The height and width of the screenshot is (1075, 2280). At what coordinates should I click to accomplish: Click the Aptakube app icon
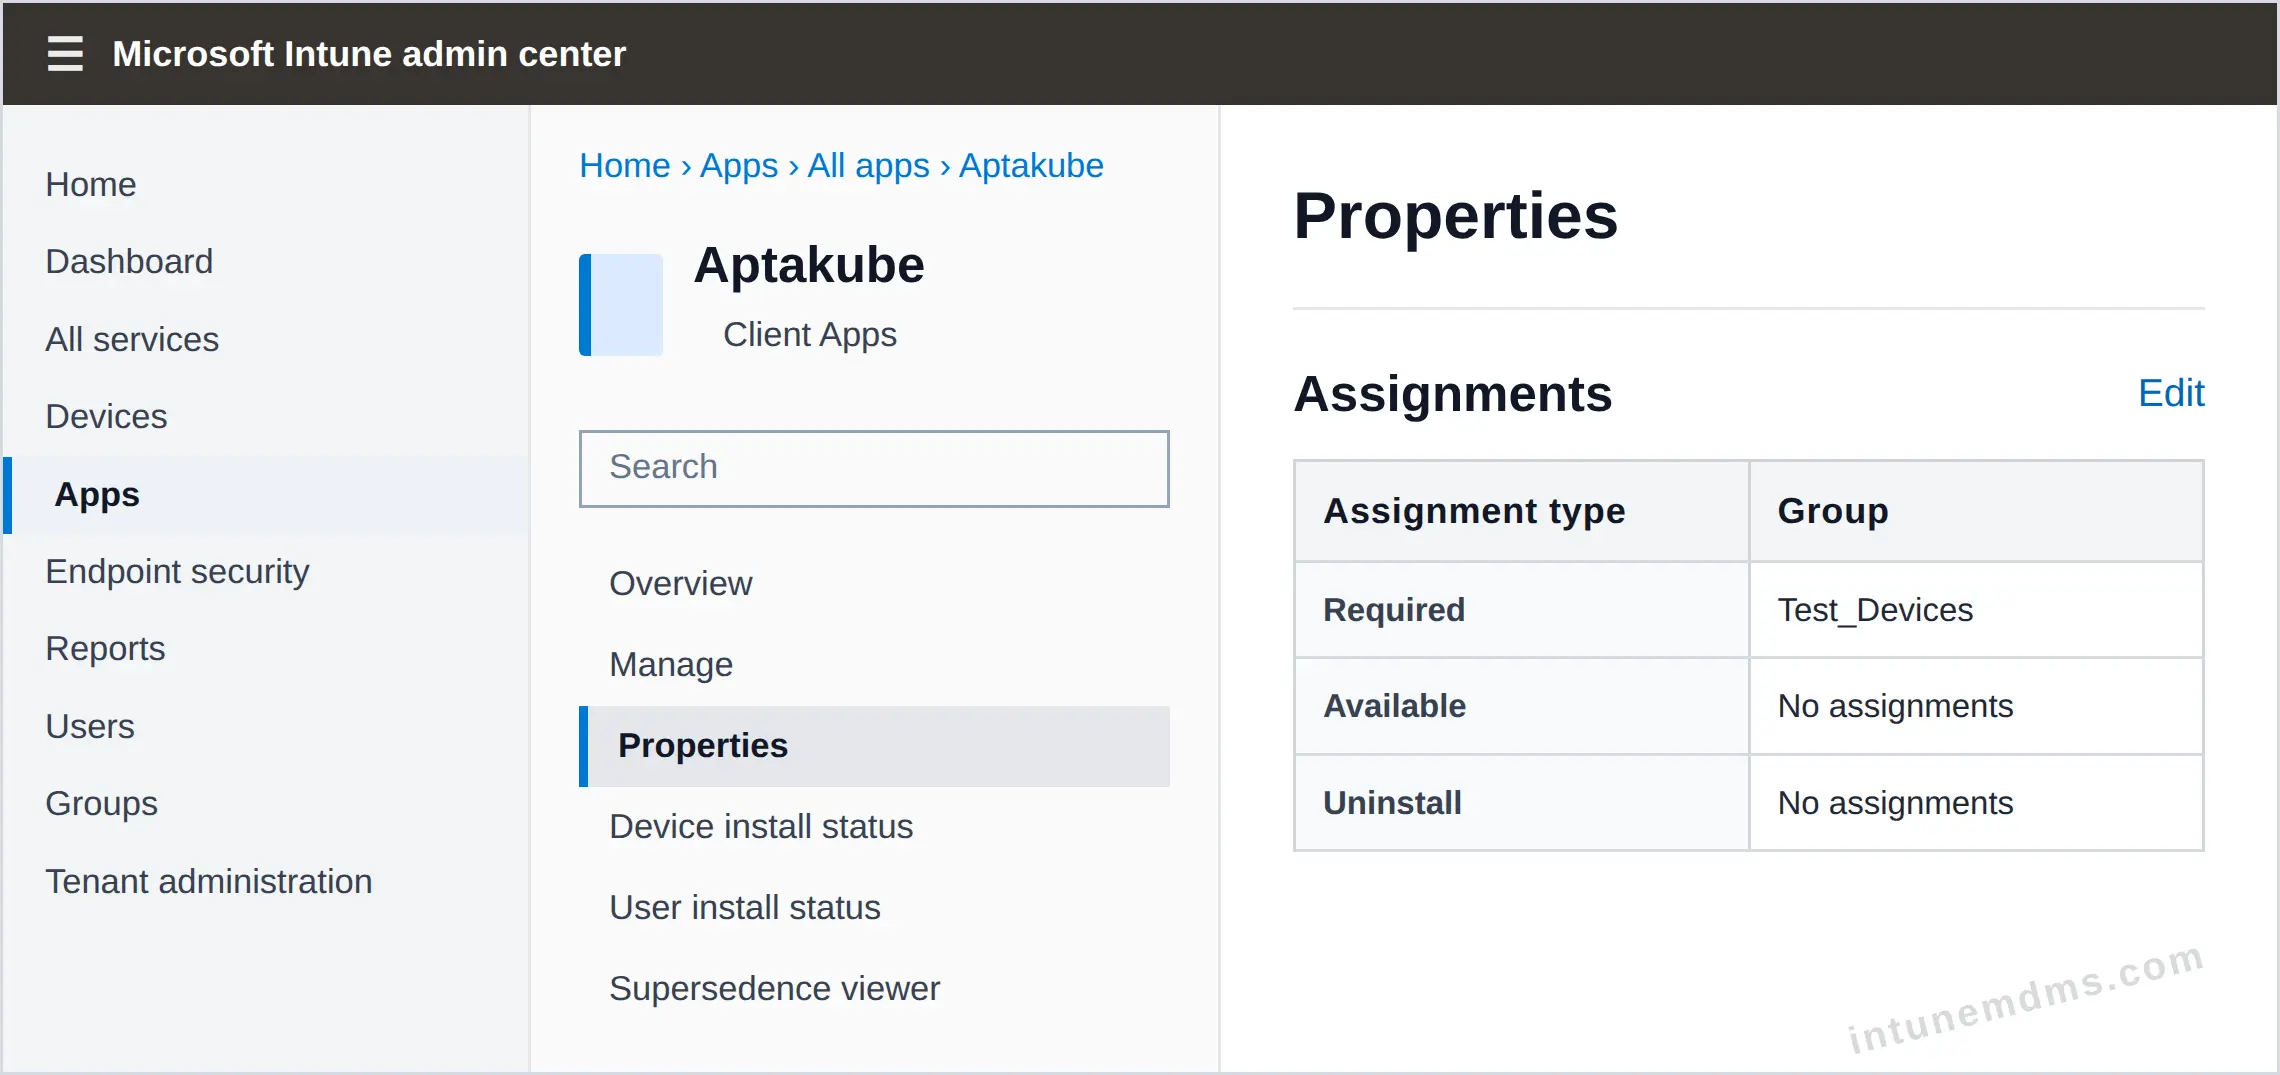point(621,305)
